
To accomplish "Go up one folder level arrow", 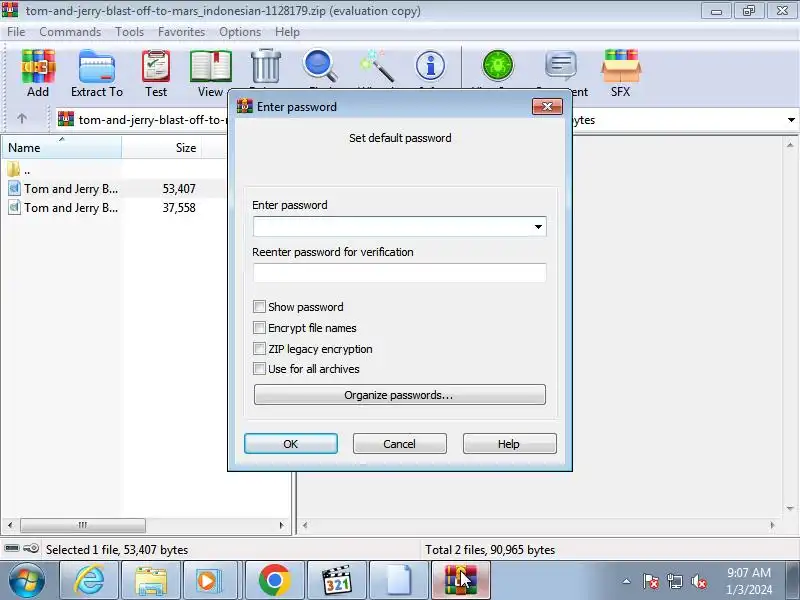I will pos(21,119).
